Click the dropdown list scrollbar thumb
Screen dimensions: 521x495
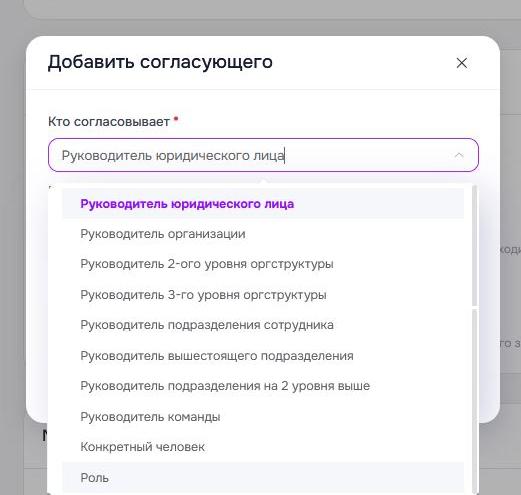pyautogui.click(x=475, y=246)
